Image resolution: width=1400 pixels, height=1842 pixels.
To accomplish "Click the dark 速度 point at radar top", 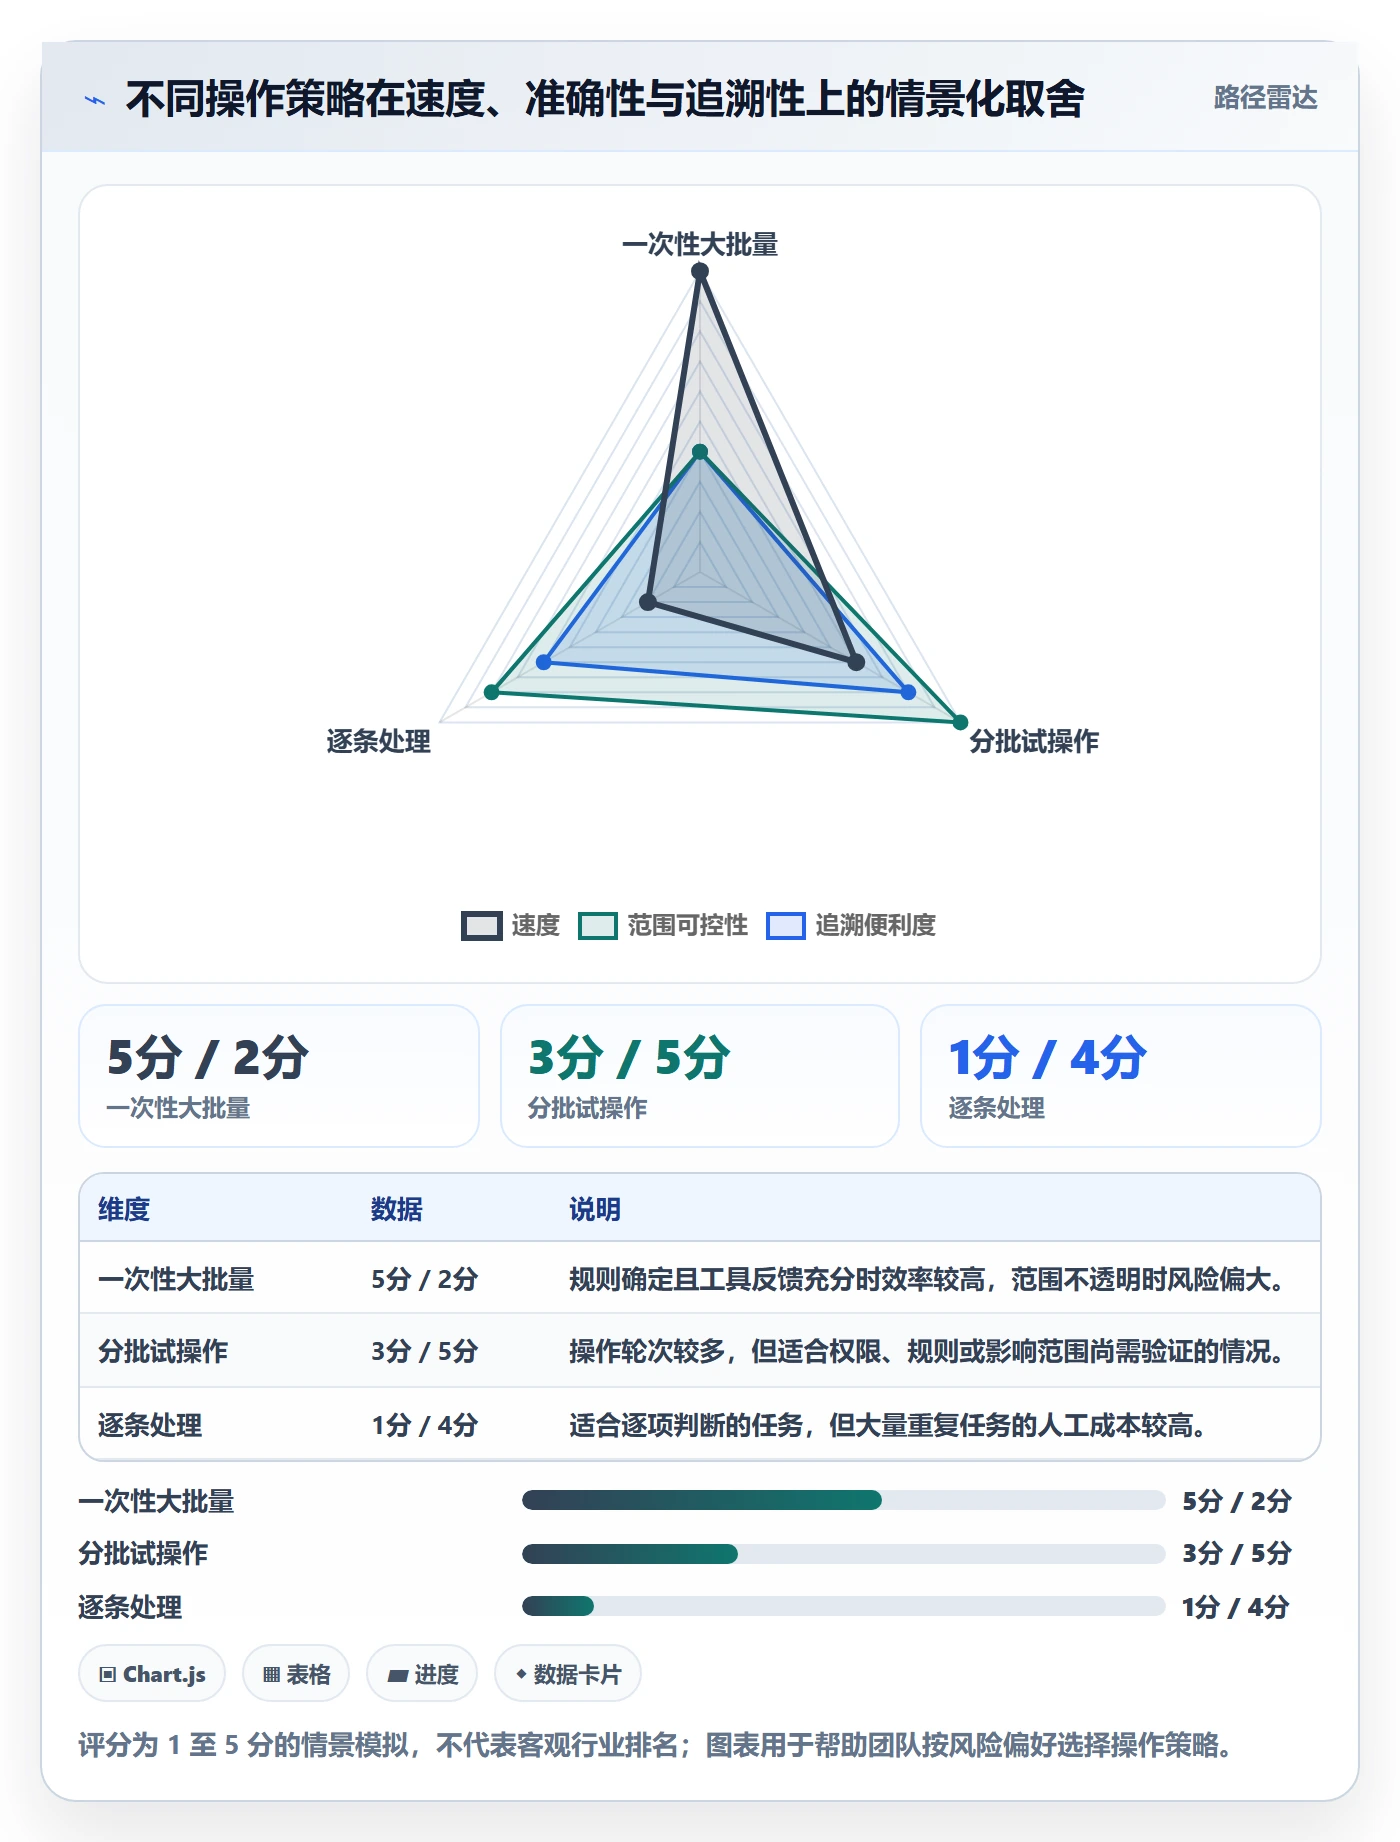I will [700, 271].
